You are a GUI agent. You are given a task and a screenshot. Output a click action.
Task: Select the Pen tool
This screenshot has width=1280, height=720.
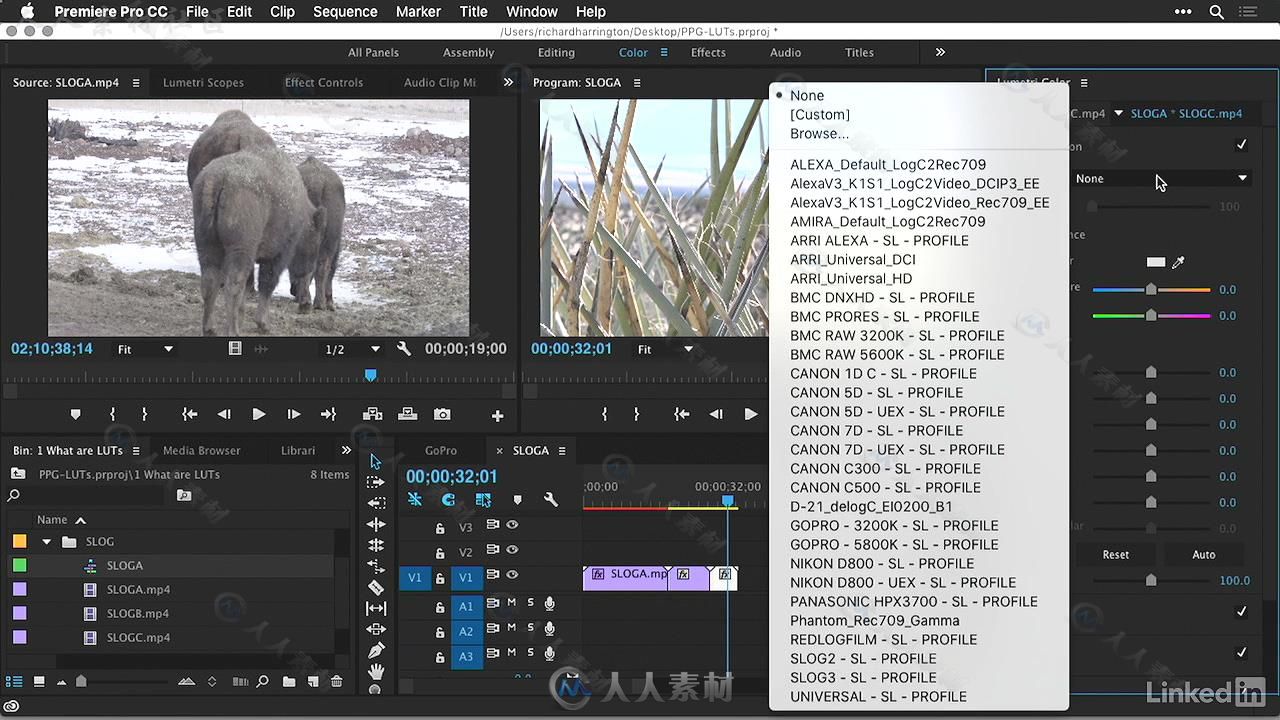[376, 650]
